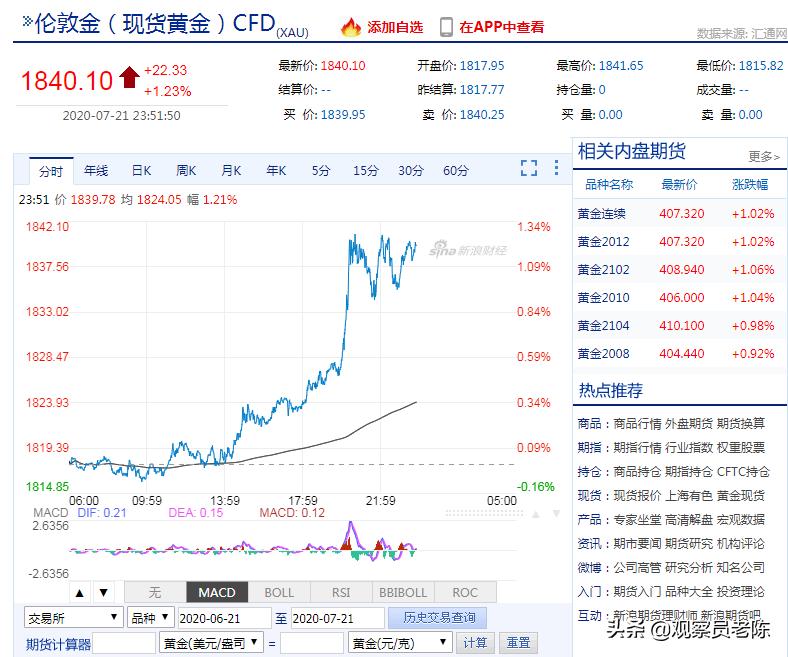Click the futures calculator input field

[124, 643]
